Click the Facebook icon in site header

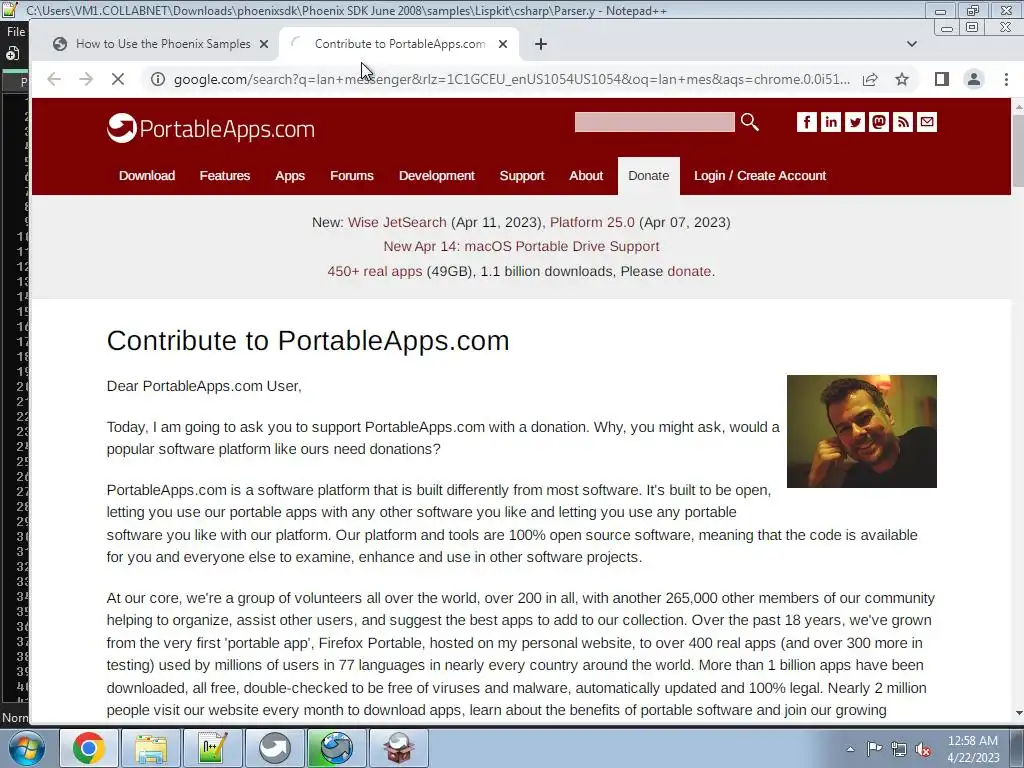(807, 122)
